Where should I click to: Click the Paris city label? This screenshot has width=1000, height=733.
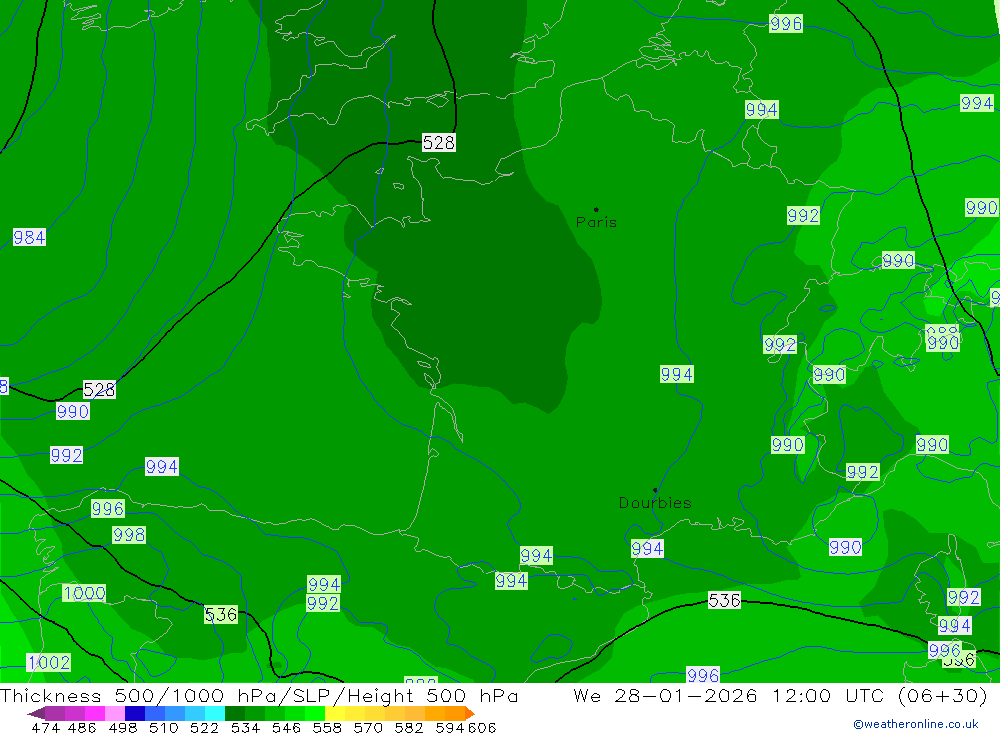[x=596, y=222]
